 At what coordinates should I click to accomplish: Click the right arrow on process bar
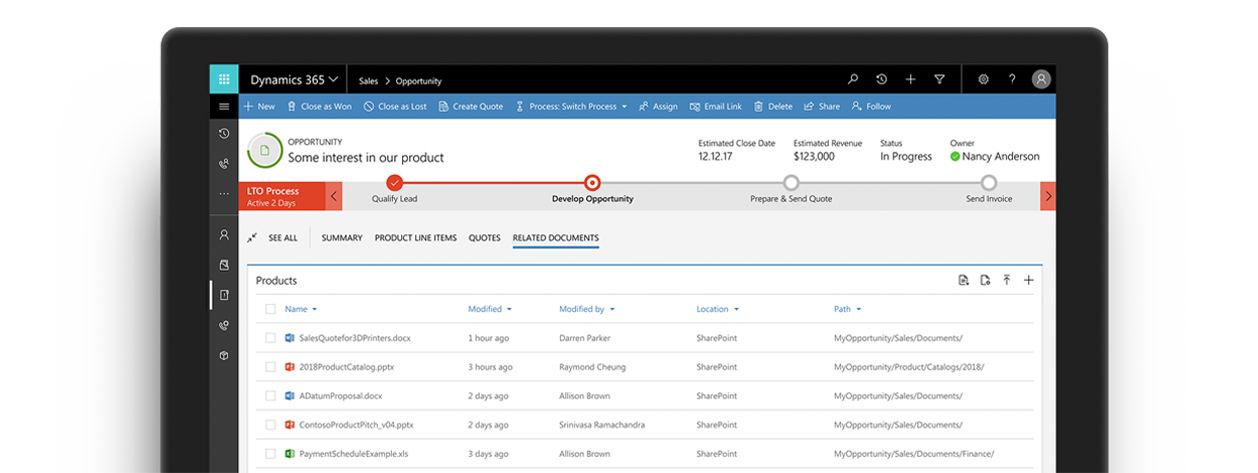[x=1047, y=196]
